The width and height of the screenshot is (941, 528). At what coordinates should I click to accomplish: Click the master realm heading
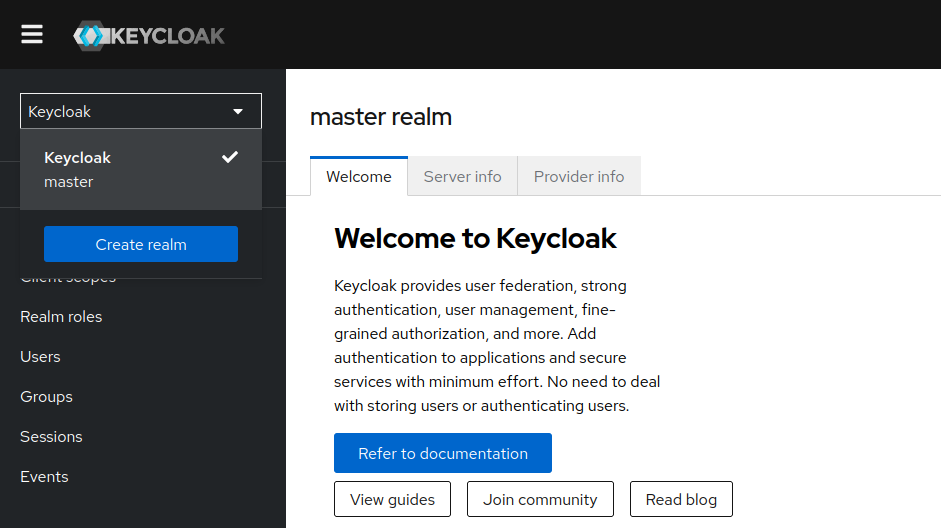click(381, 117)
